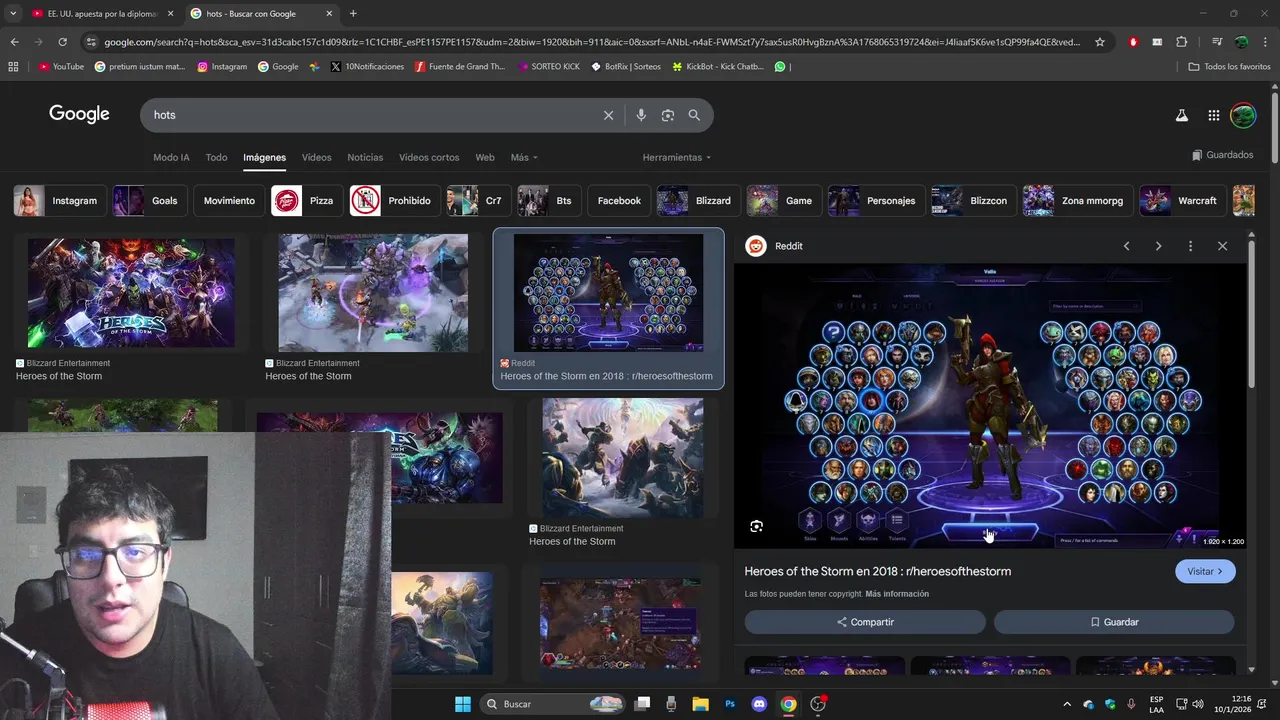Open File Explorer from the taskbar
1280x720 pixels.
[x=700, y=704]
